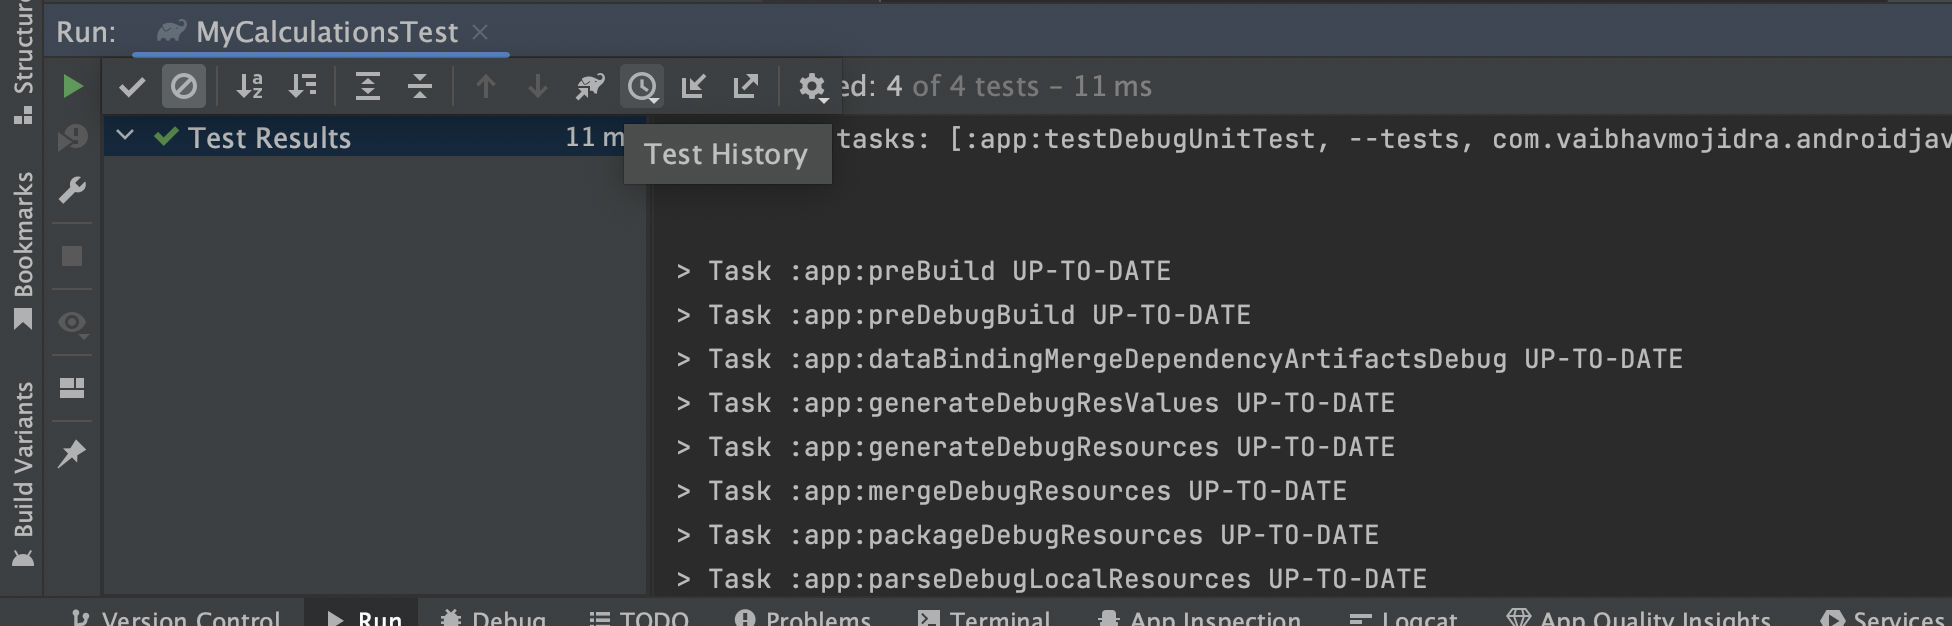The width and height of the screenshot is (1952, 626).
Task: Select the Test Results row
Action: tap(375, 137)
